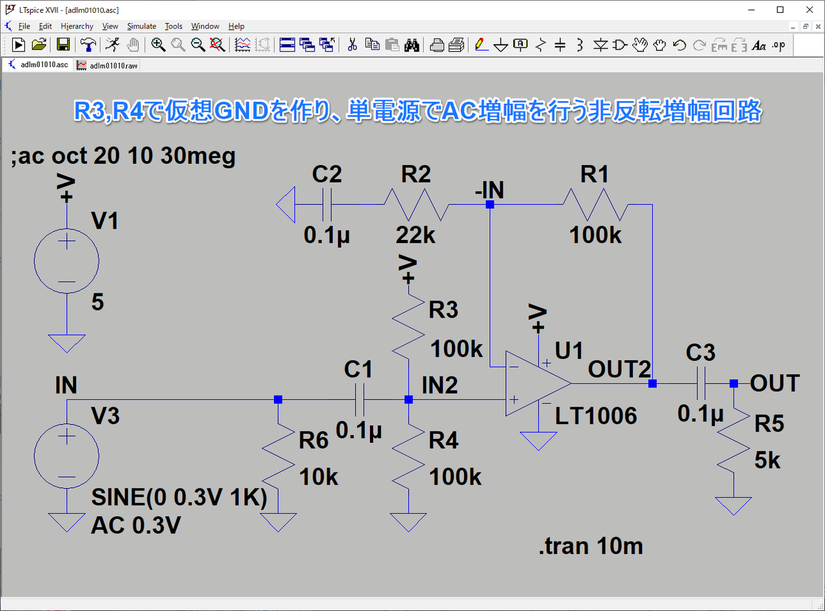The height and width of the screenshot is (611, 825).
Task: Click the '.tran 10m' simulation directive
Action: [x=591, y=546]
